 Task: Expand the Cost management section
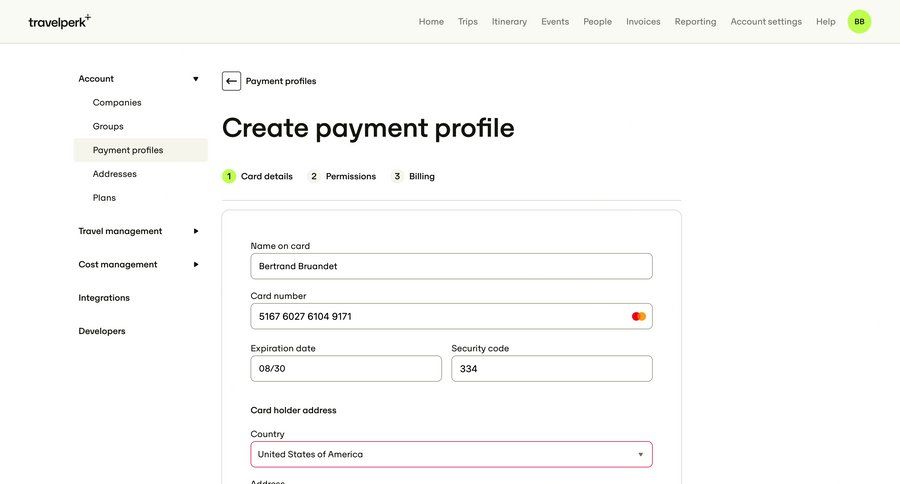[195, 264]
